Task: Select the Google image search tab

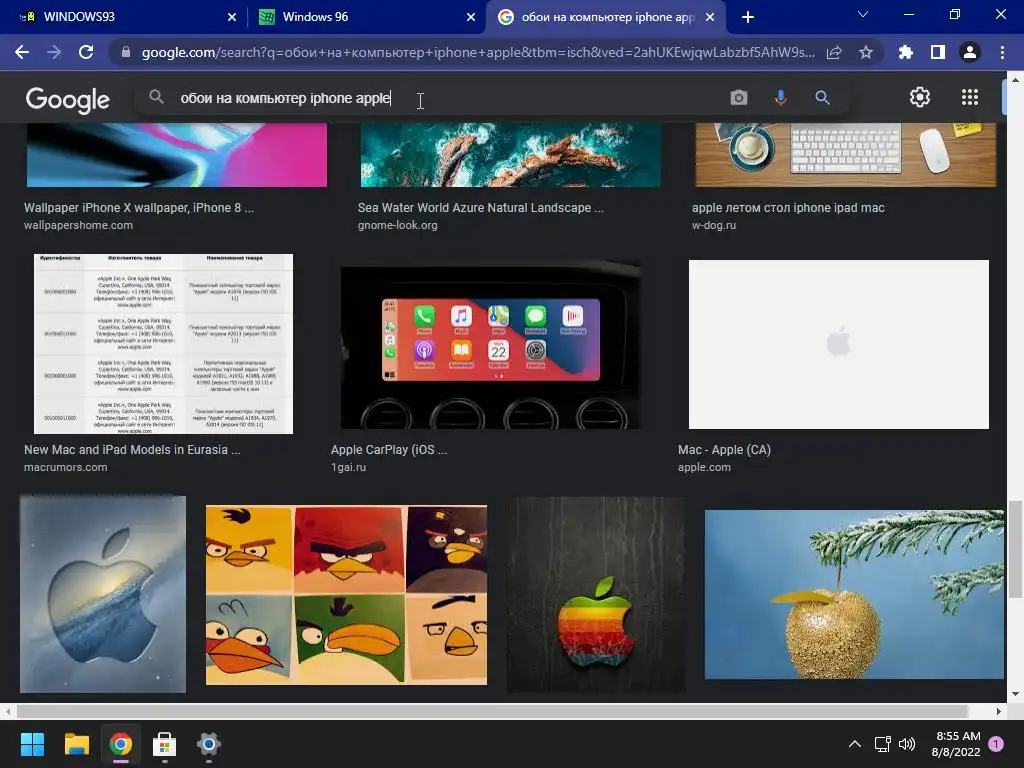Action: (605, 17)
